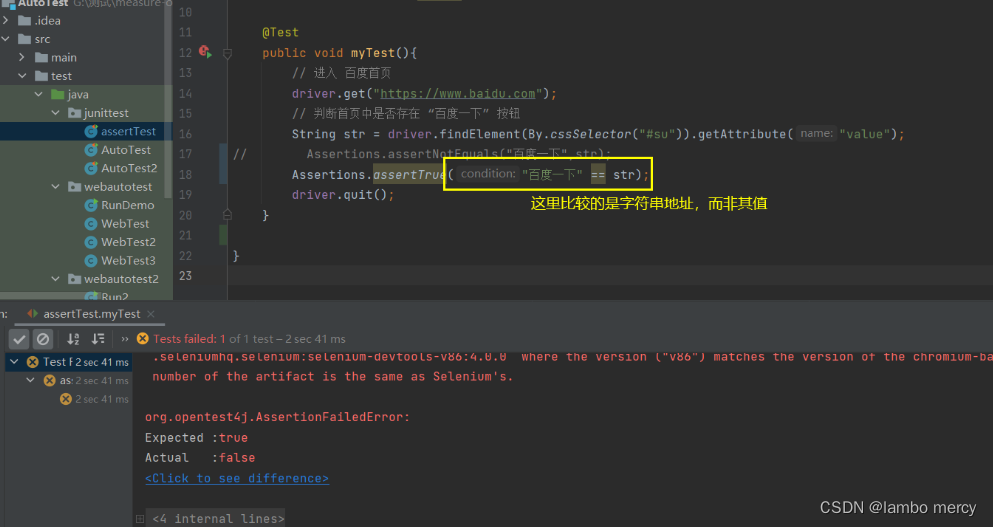
Task: Click the project tree vertical scrollbar
Action: point(168,101)
